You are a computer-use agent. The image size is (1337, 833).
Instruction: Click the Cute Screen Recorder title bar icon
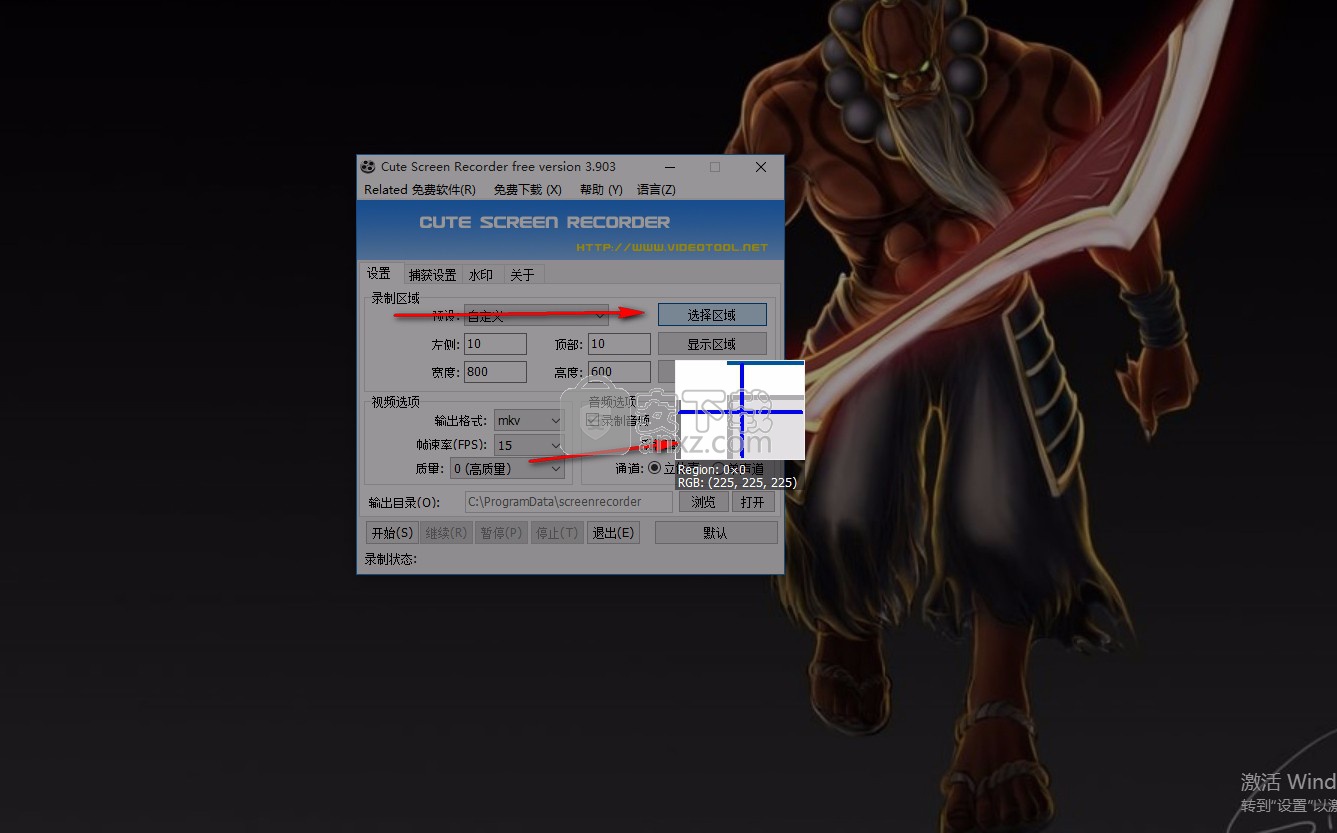[x=368, y=167]
